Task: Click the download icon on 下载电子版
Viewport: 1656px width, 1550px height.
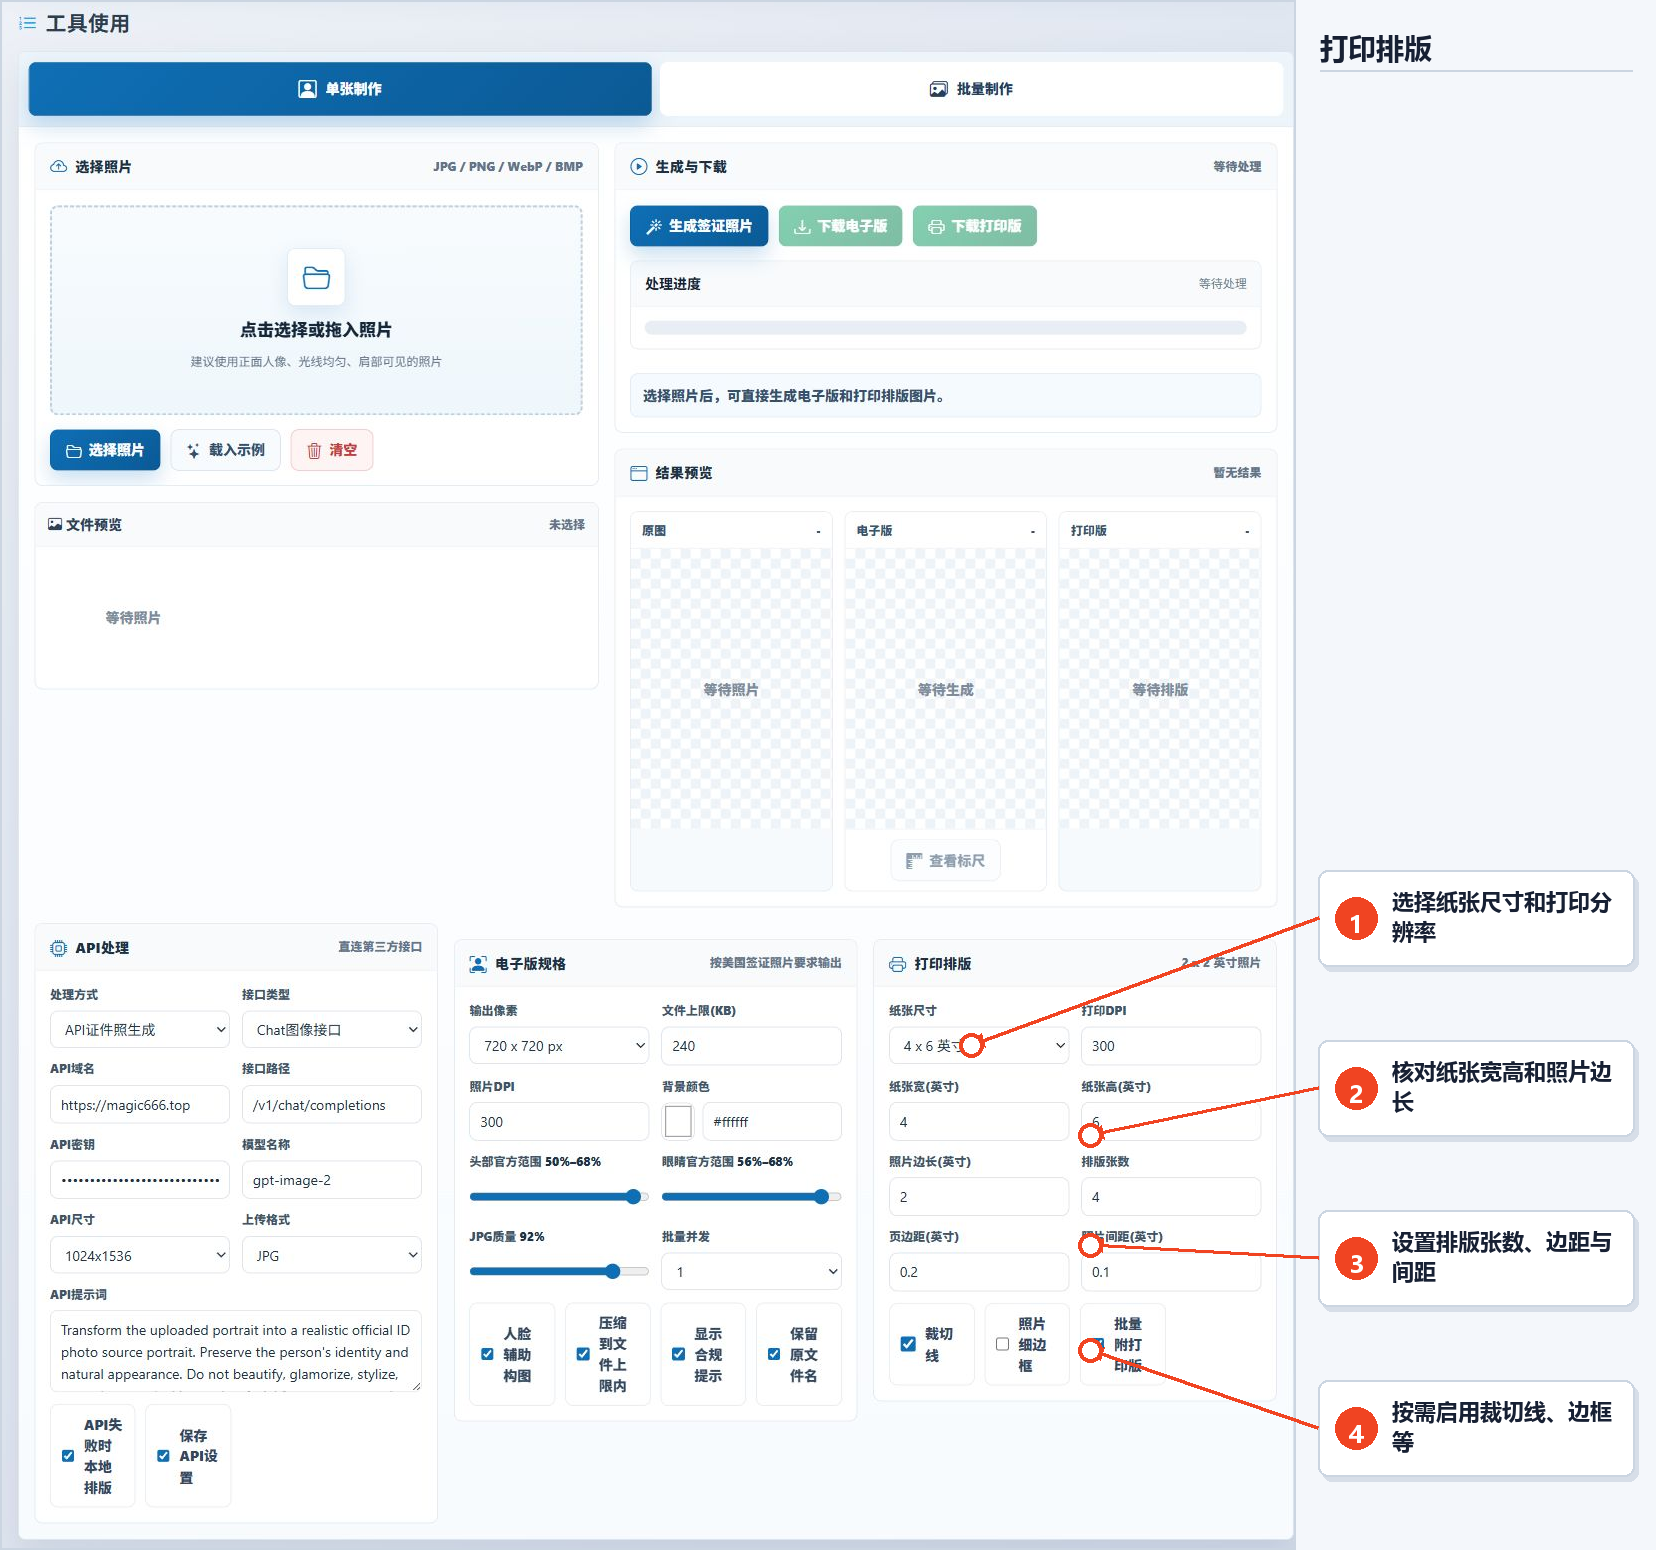Action: (802, 227)
